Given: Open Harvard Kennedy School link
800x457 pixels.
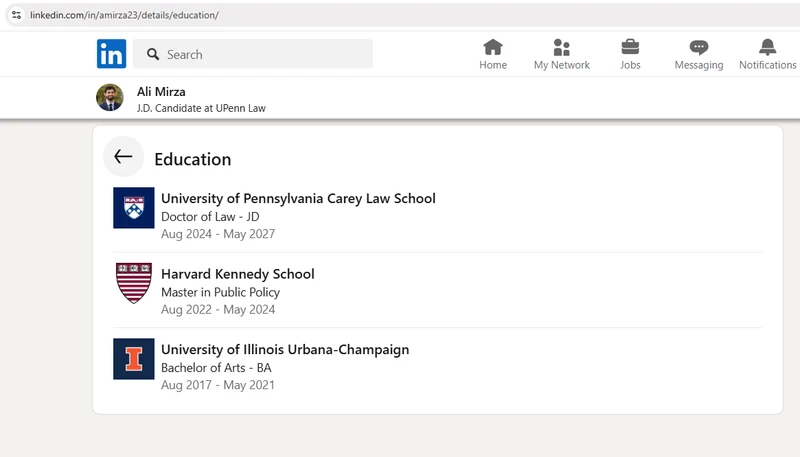Looking at the screenshot, I should (x=238, y=274).
